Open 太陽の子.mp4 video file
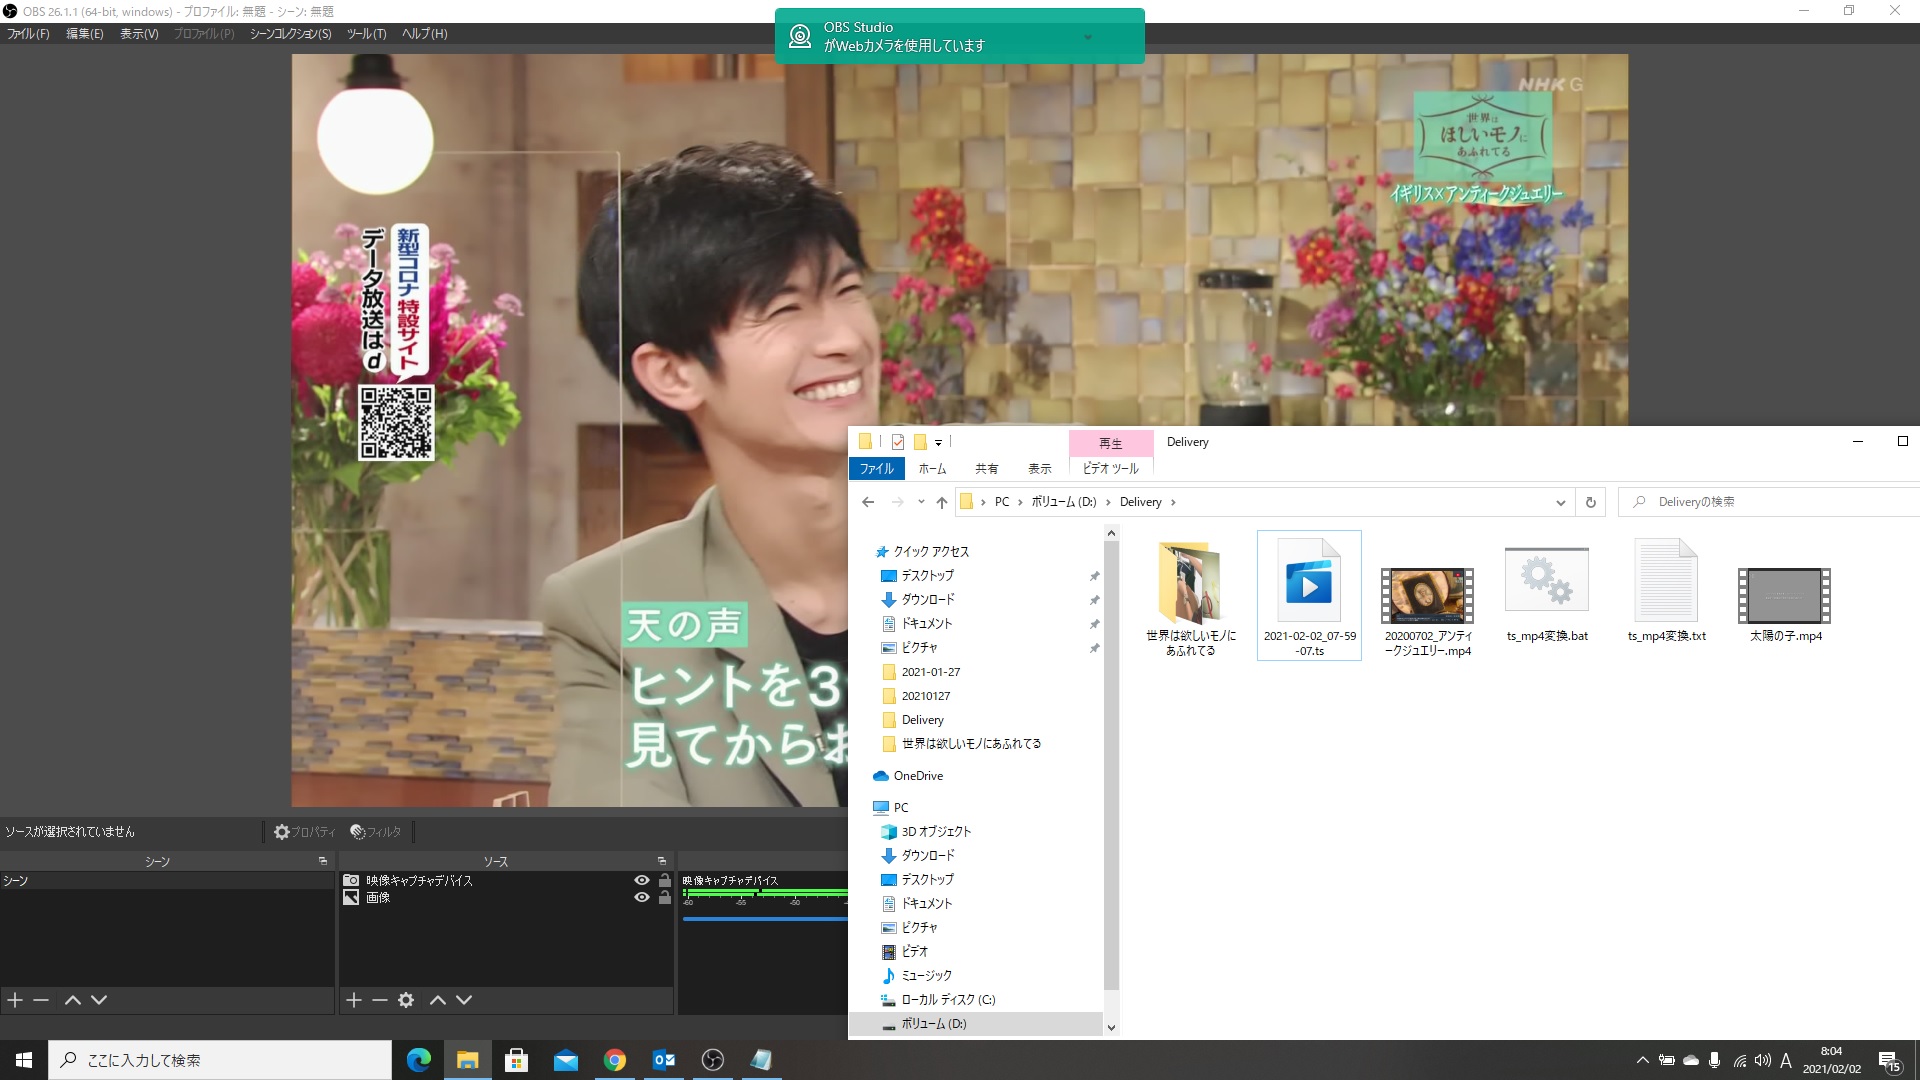This screenshot has width=1920, height=1080. click(1784, 592)
